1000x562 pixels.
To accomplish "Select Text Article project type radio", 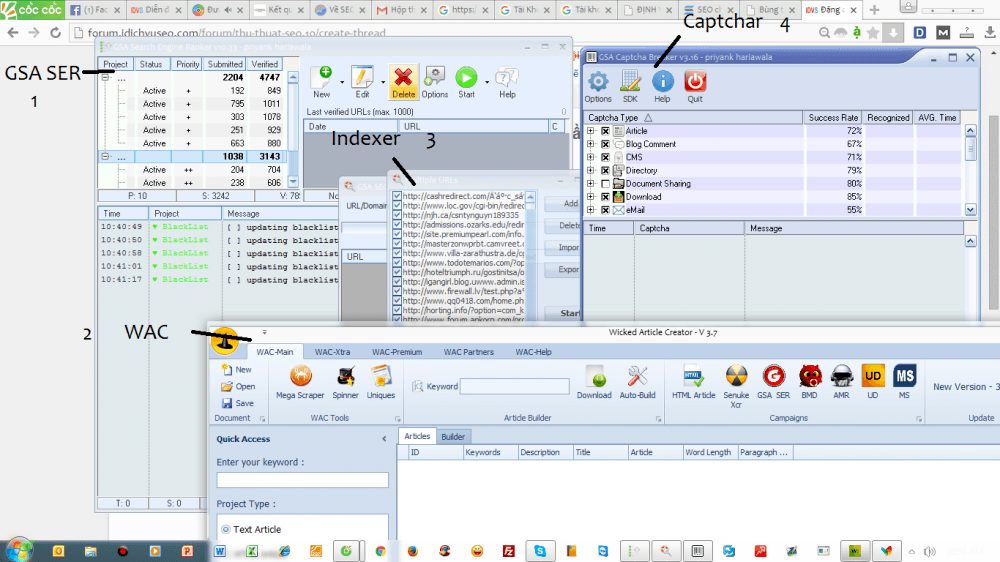I will (x=225, y=529).
